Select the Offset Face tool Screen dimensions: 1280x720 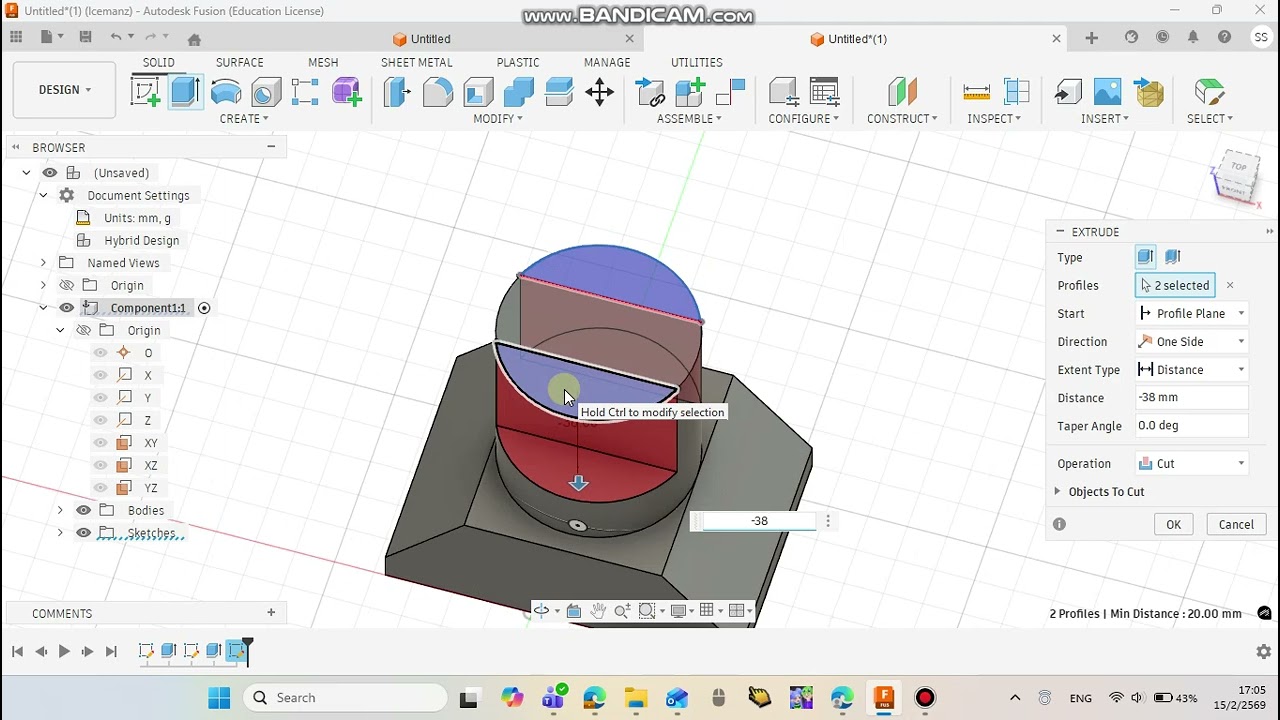coord(559,92)
